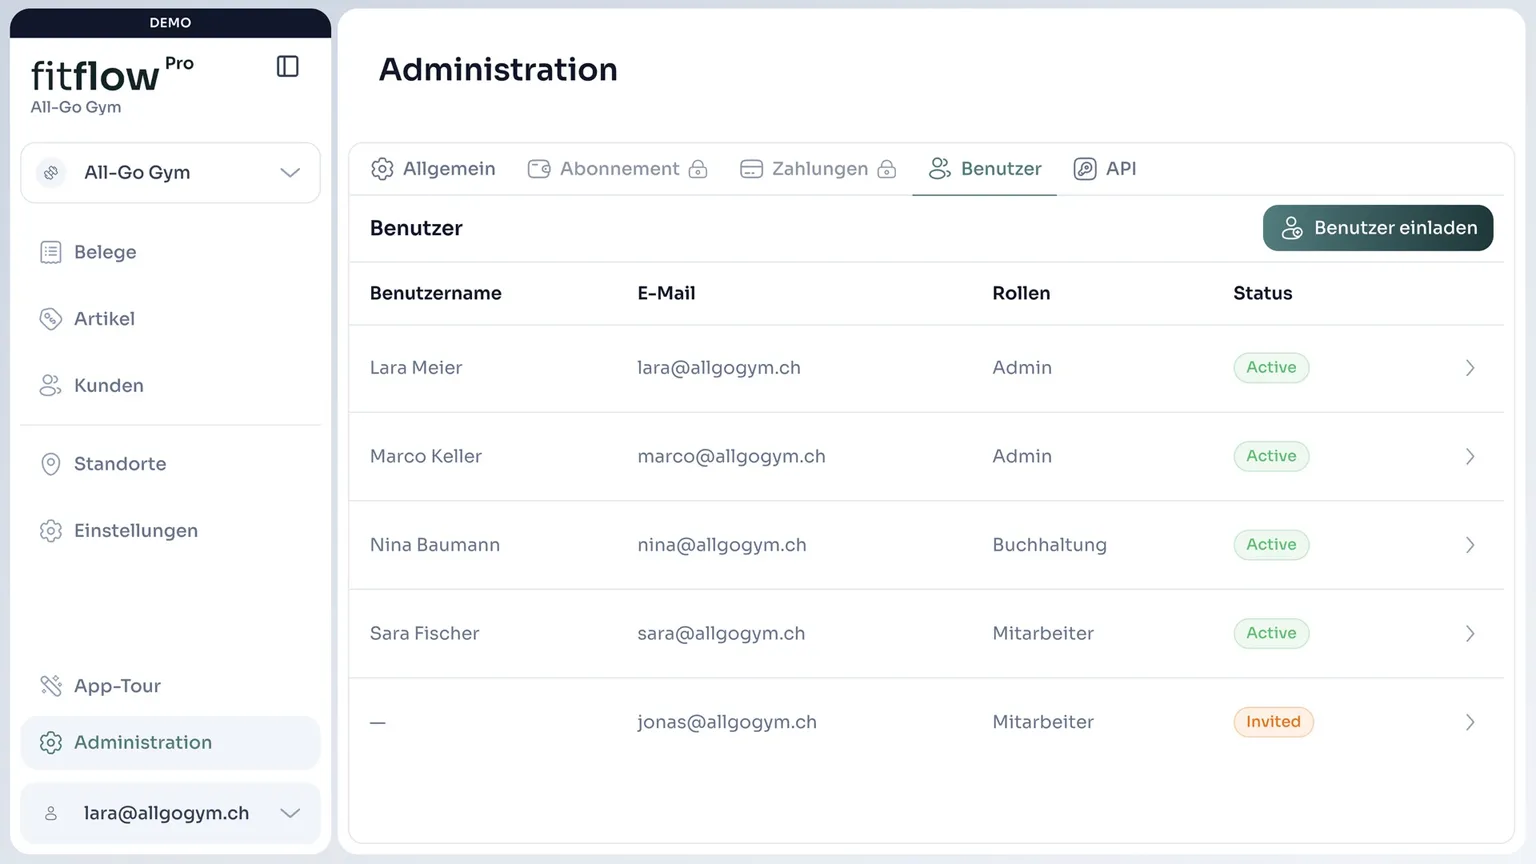Viewport: 1536px width, 864px height.
Task: Click the credit card icon on Zahlungen tab
Action: pos(751,169)
